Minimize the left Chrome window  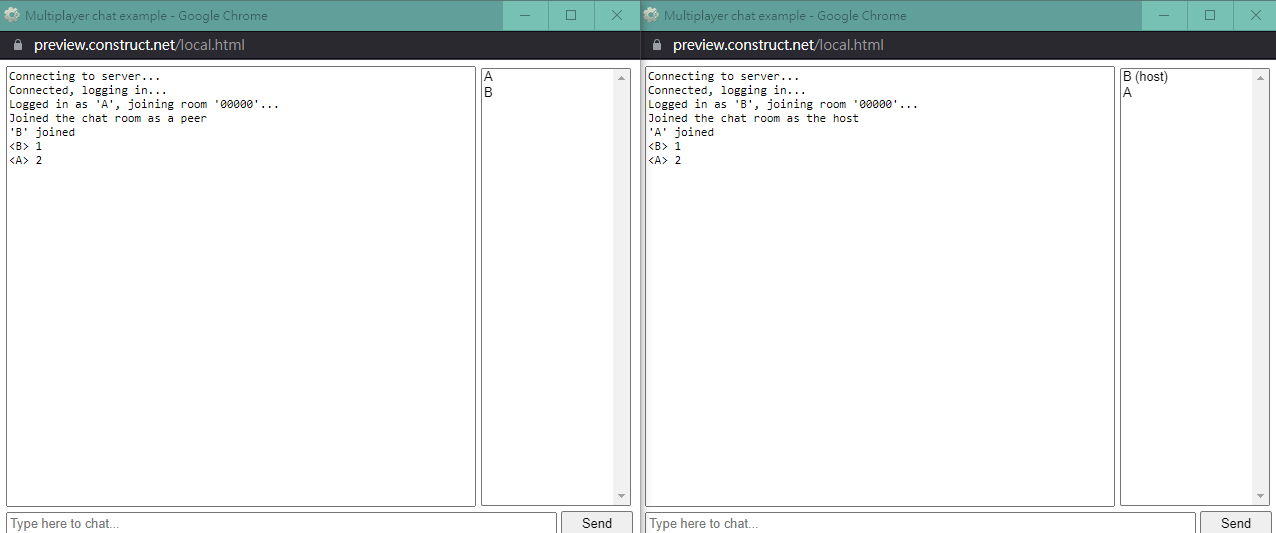(x=525, y=15)
